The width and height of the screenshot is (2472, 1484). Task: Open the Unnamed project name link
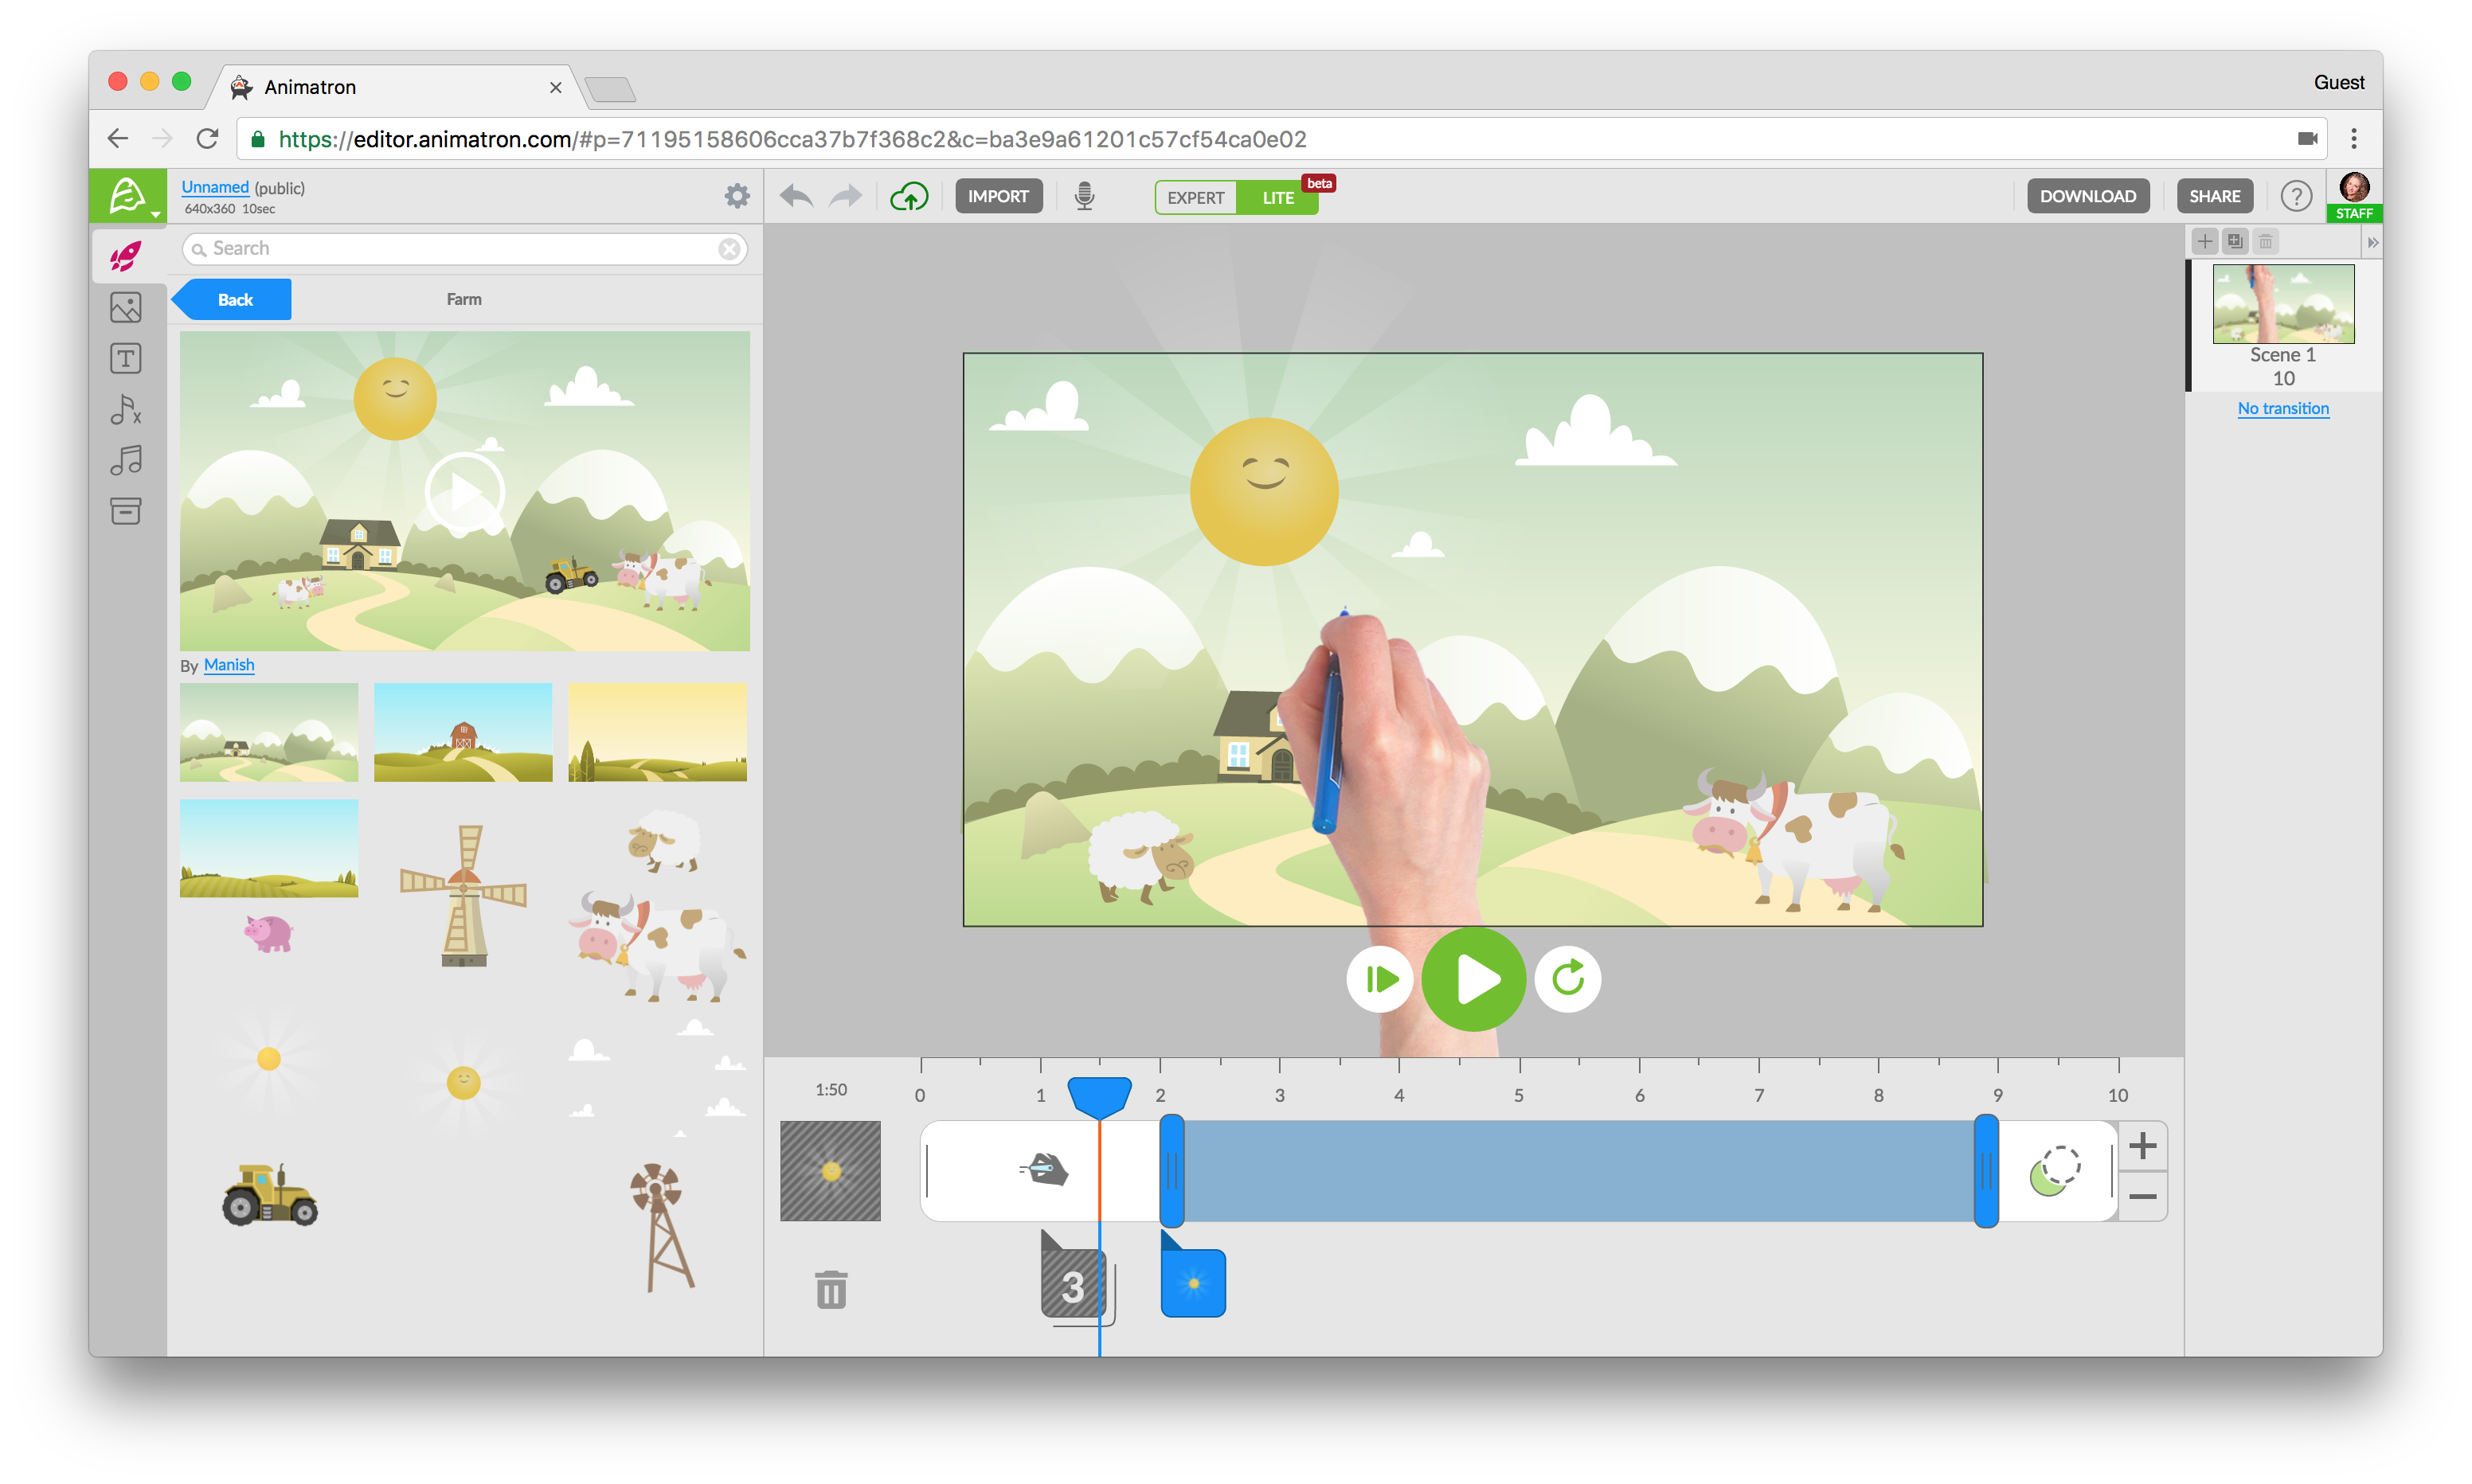tap(215, 187)
